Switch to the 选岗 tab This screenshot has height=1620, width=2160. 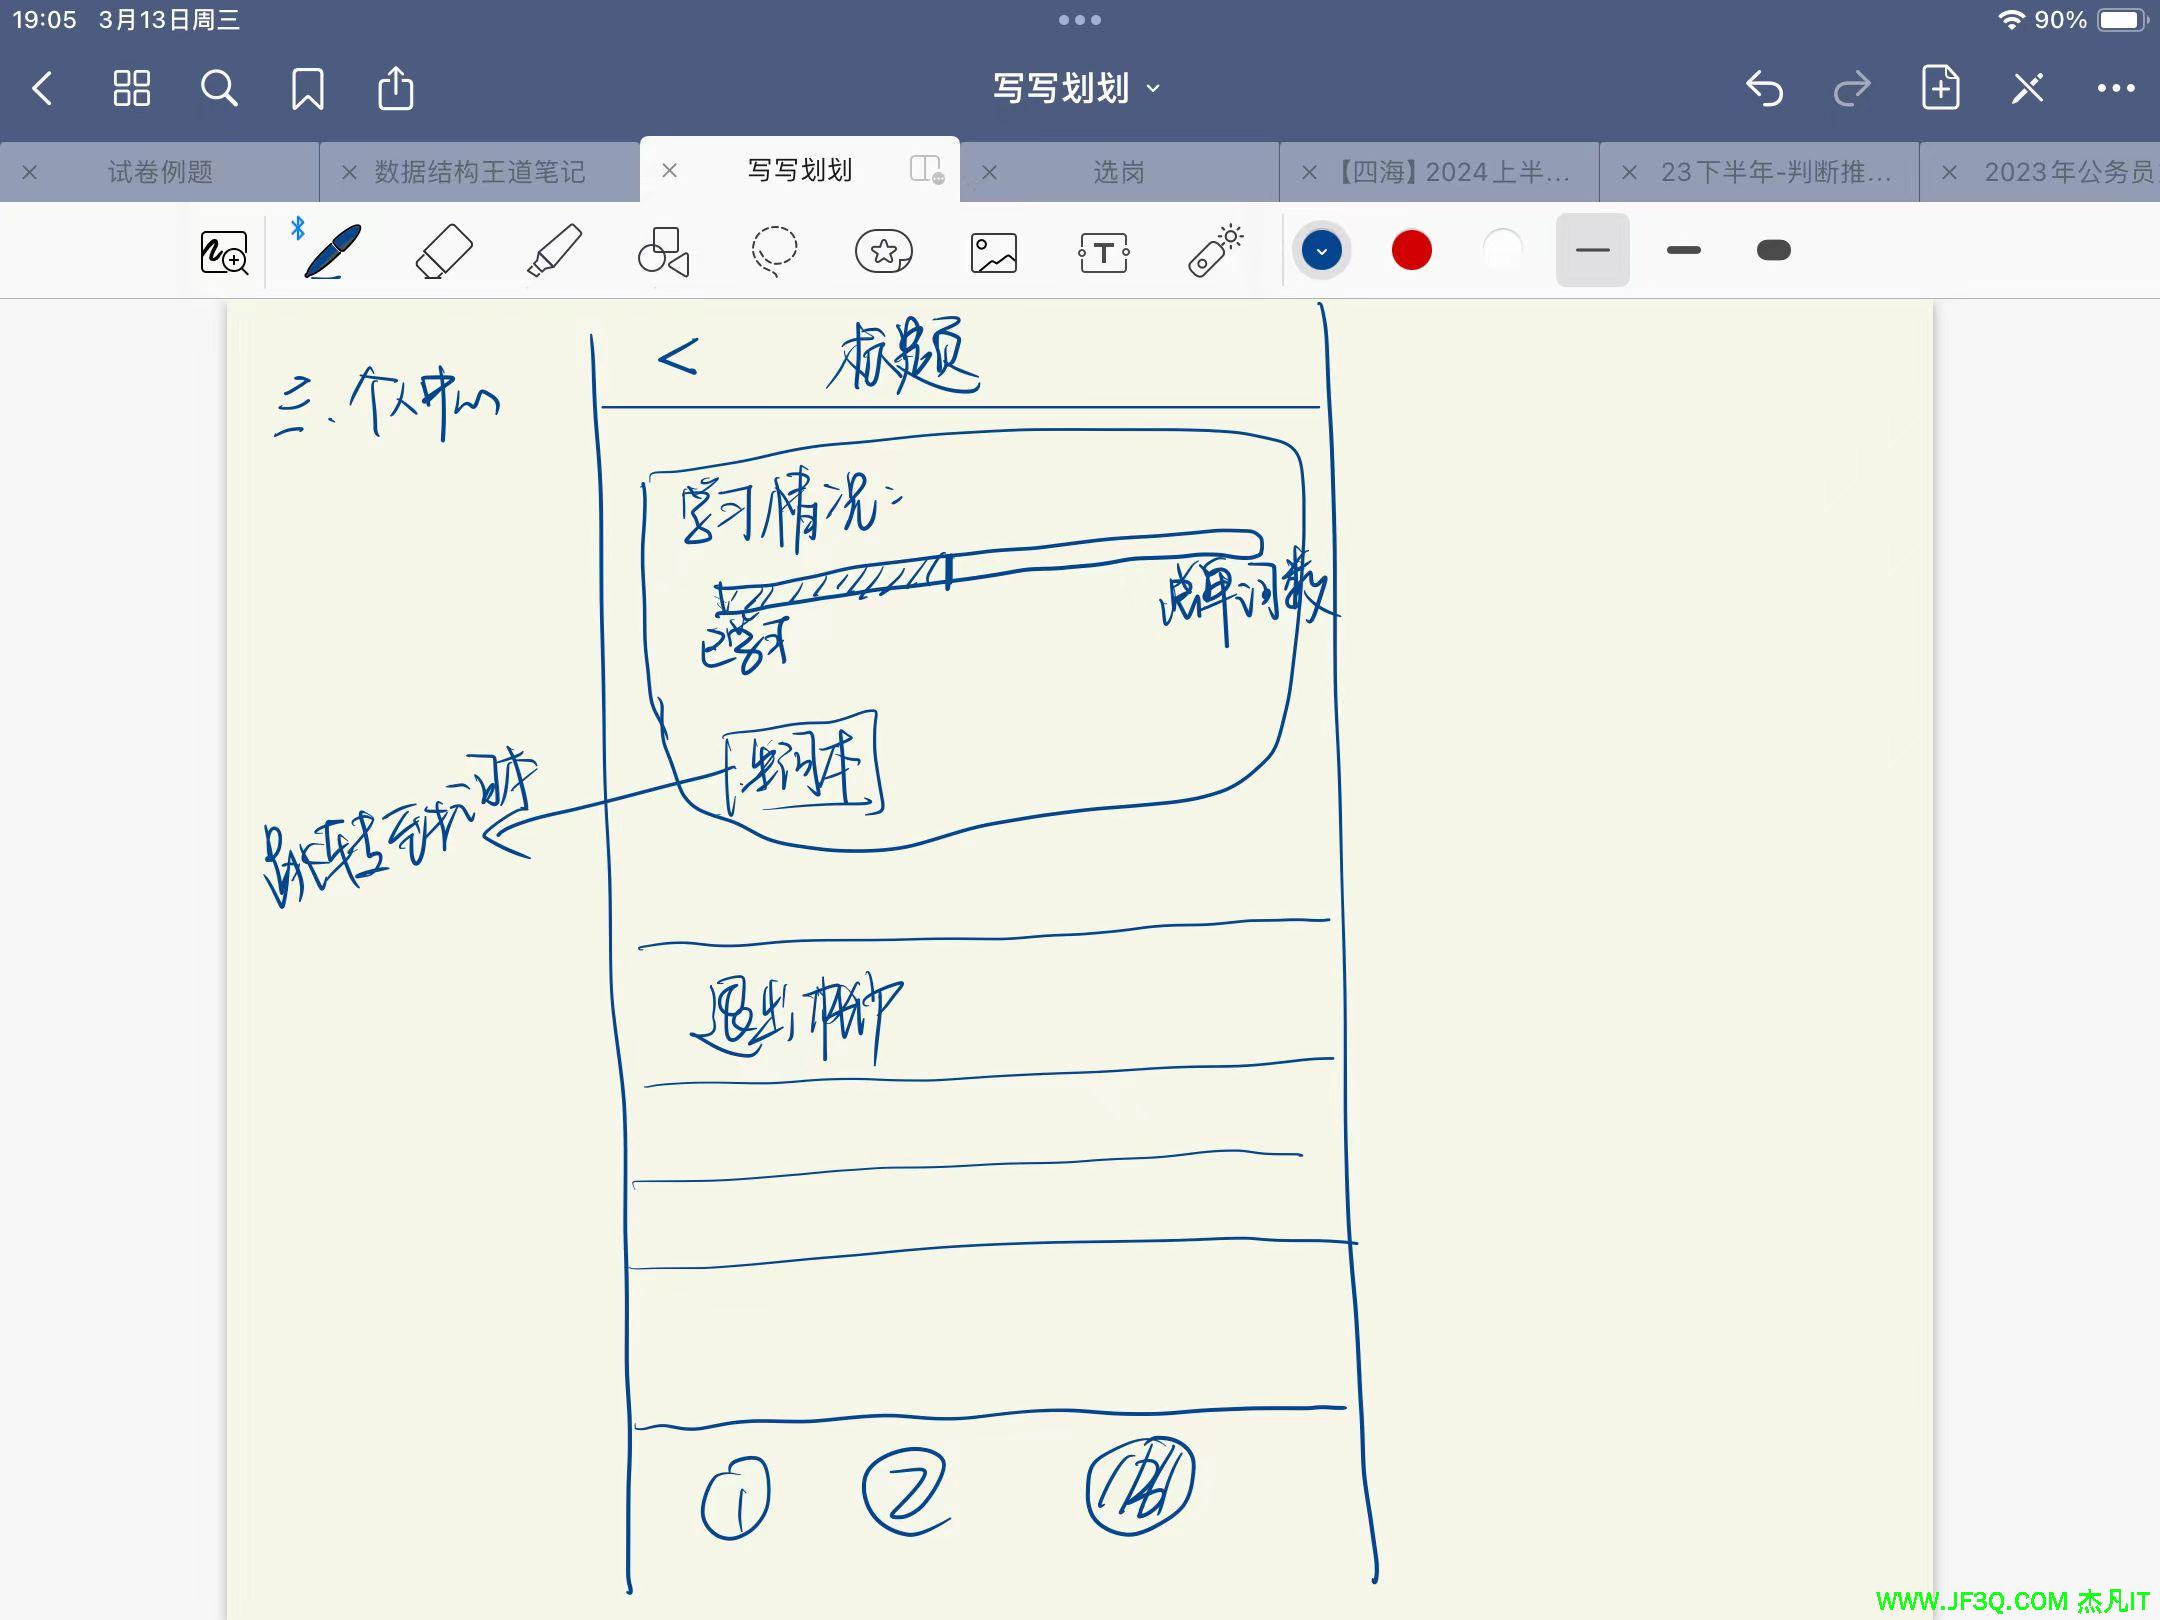1118,172
